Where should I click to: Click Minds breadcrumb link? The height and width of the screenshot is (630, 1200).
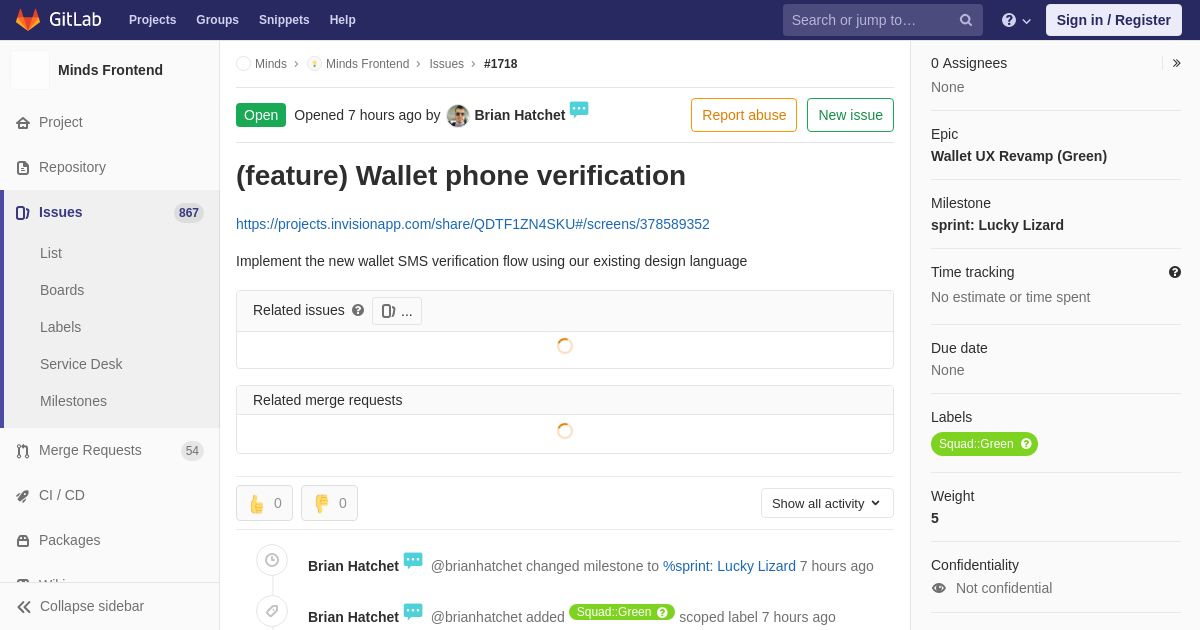(x=271, y=64)
